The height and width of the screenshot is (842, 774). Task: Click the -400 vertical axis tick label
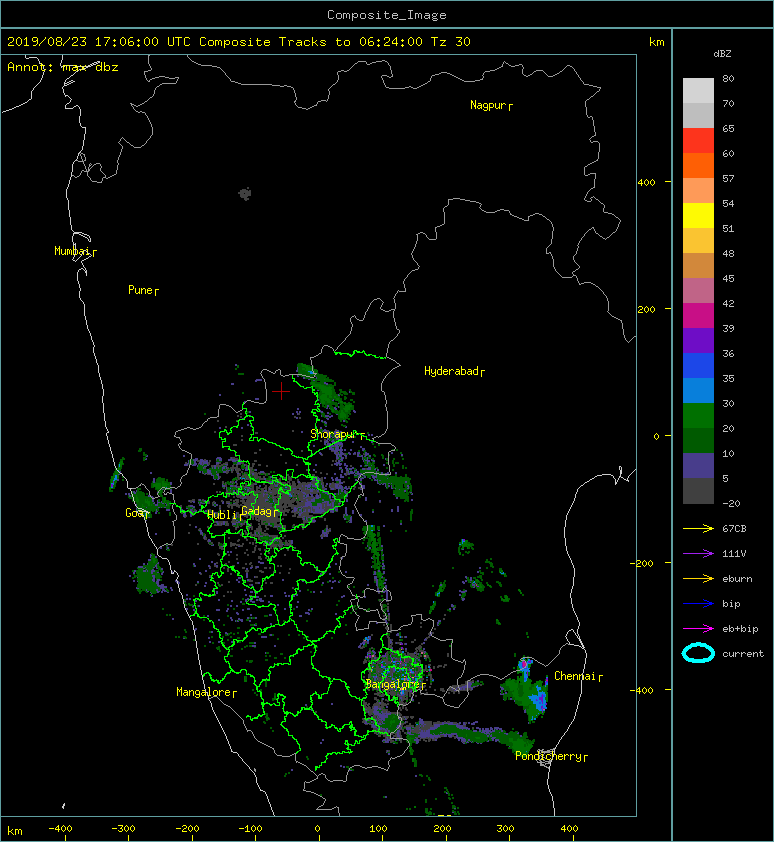(641, 690)
